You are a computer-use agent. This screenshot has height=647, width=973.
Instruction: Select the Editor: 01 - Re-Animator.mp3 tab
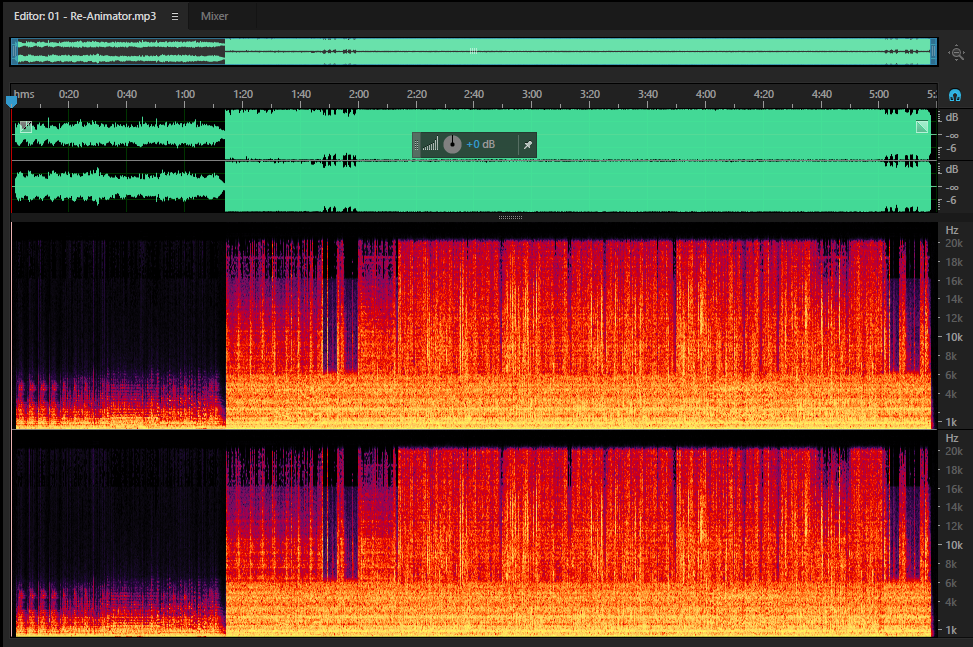(85, 16)
